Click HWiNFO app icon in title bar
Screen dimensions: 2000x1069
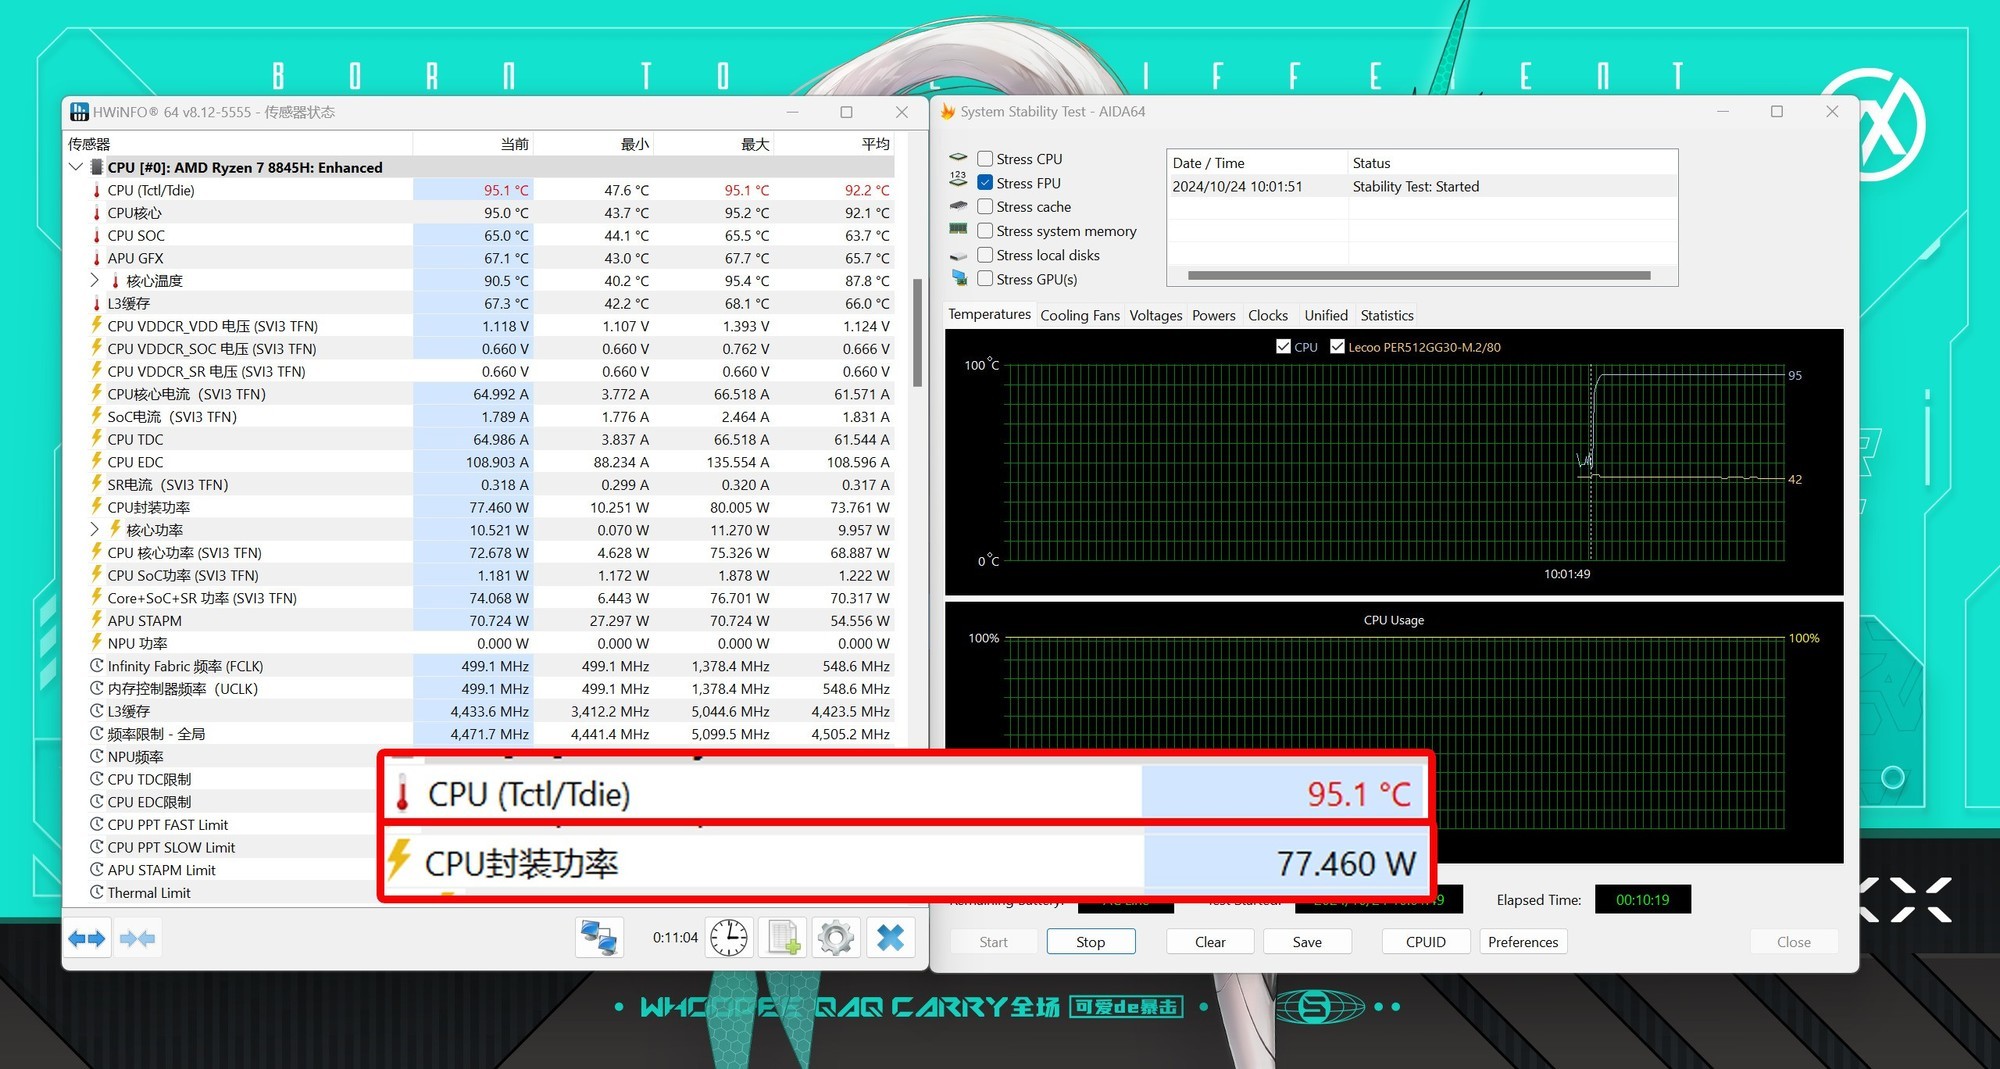79,112
